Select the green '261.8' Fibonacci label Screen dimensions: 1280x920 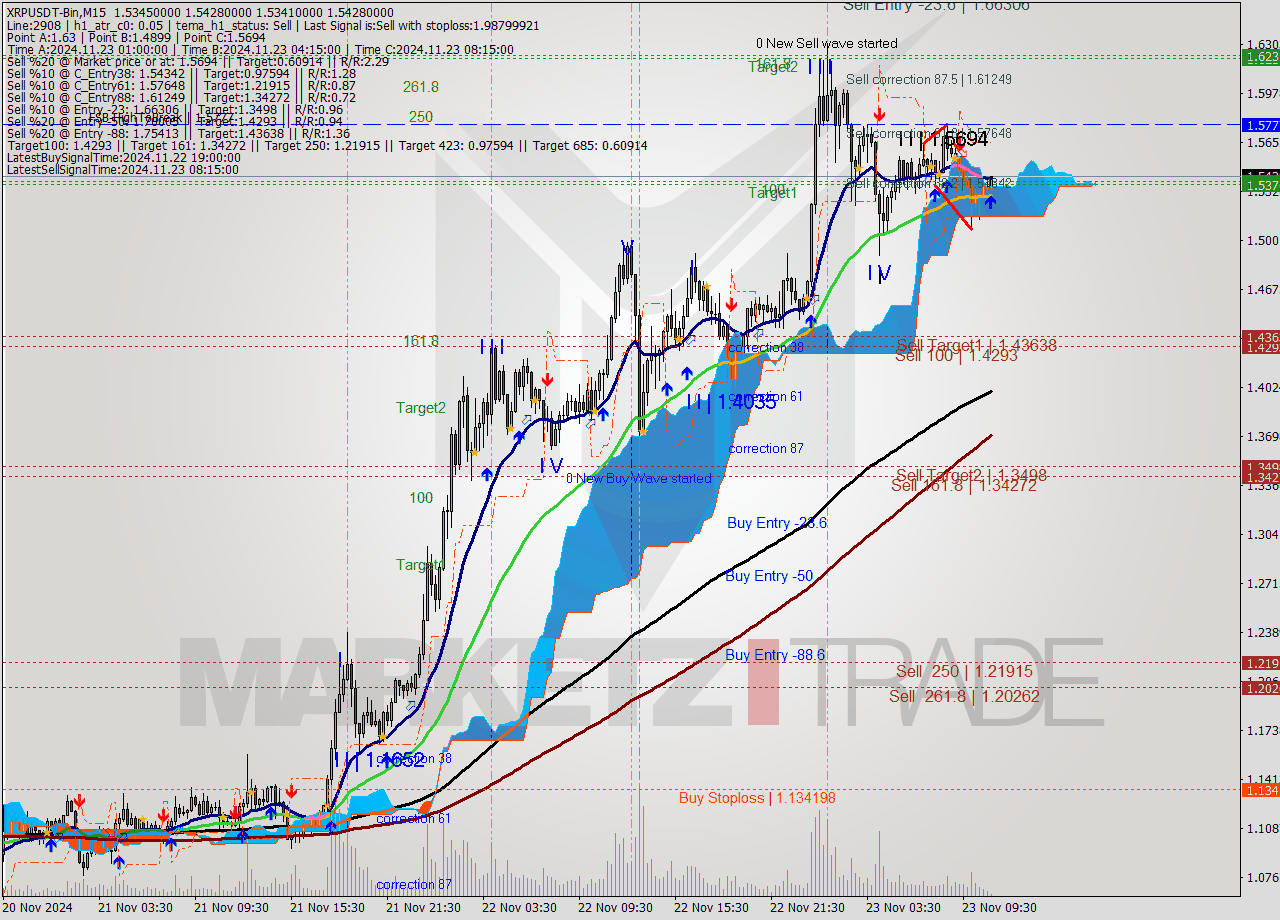point(421,87)
